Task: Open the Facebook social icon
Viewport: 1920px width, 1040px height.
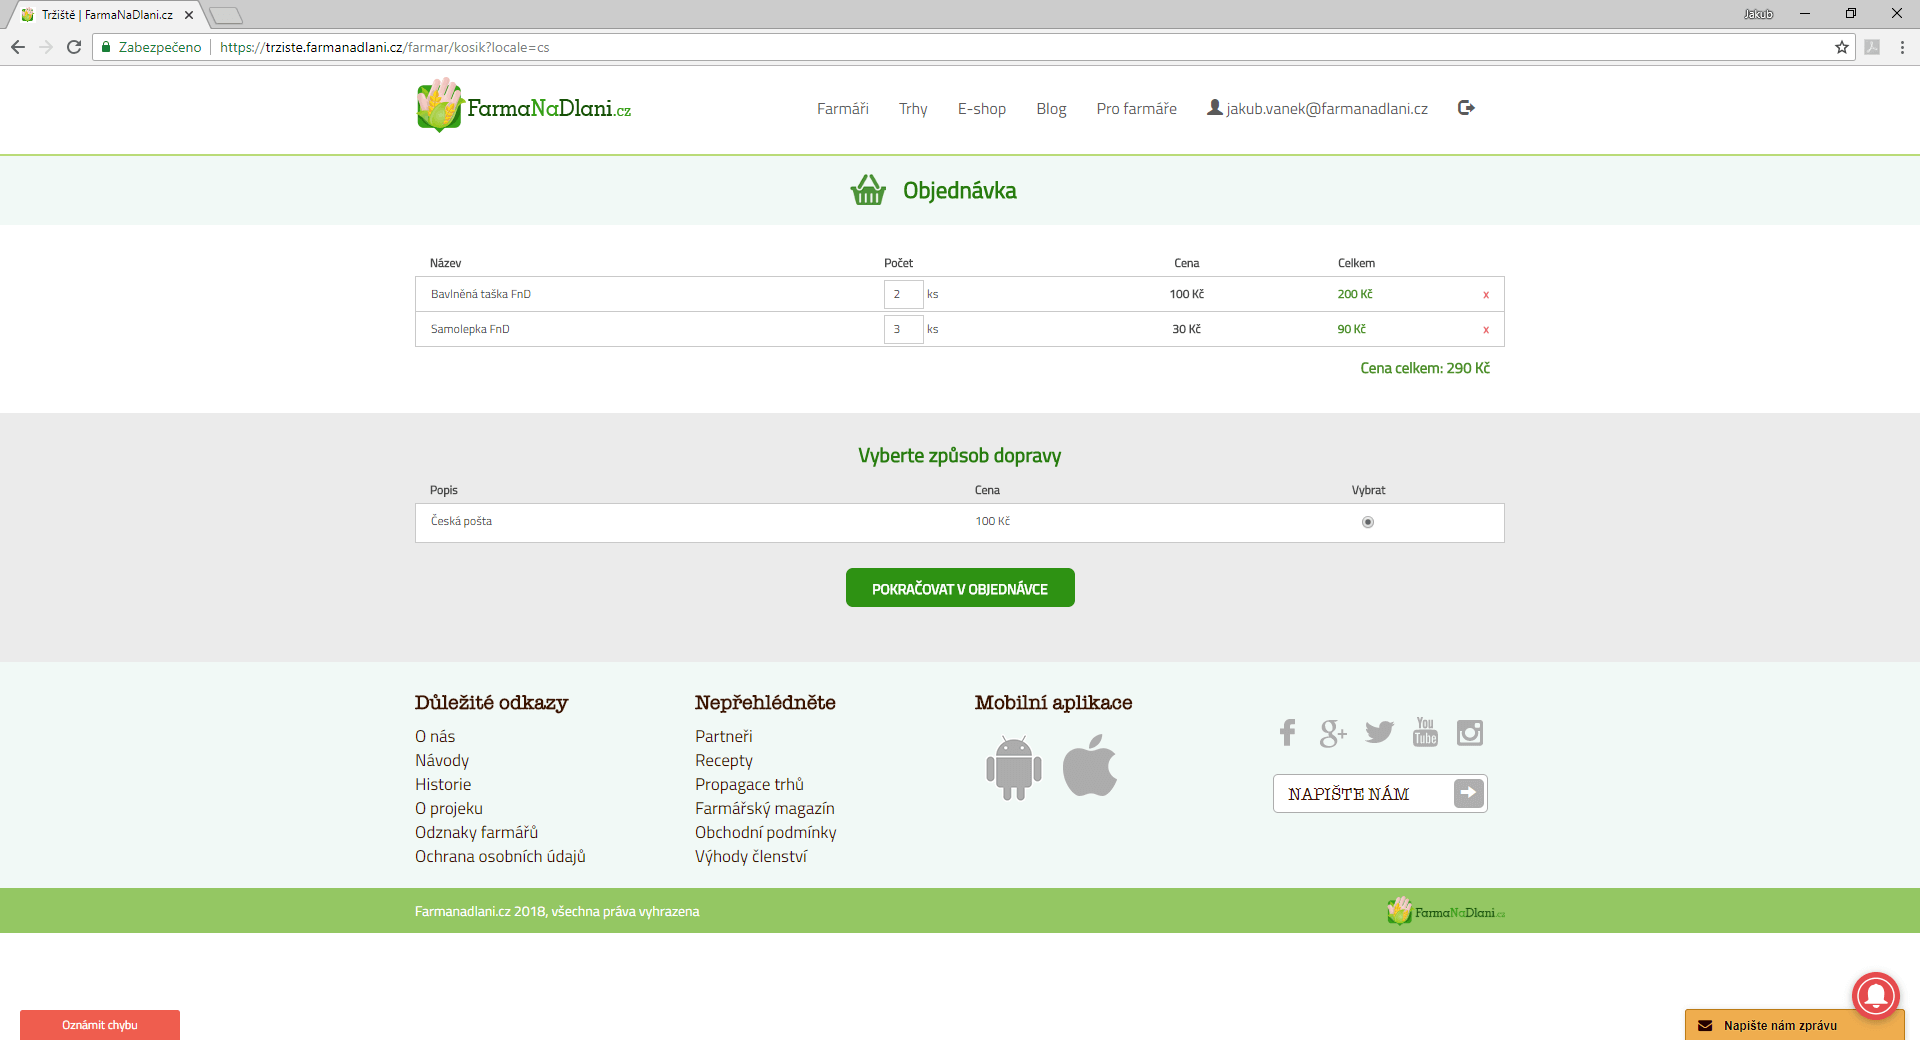Action: [x=1287, y=733]
